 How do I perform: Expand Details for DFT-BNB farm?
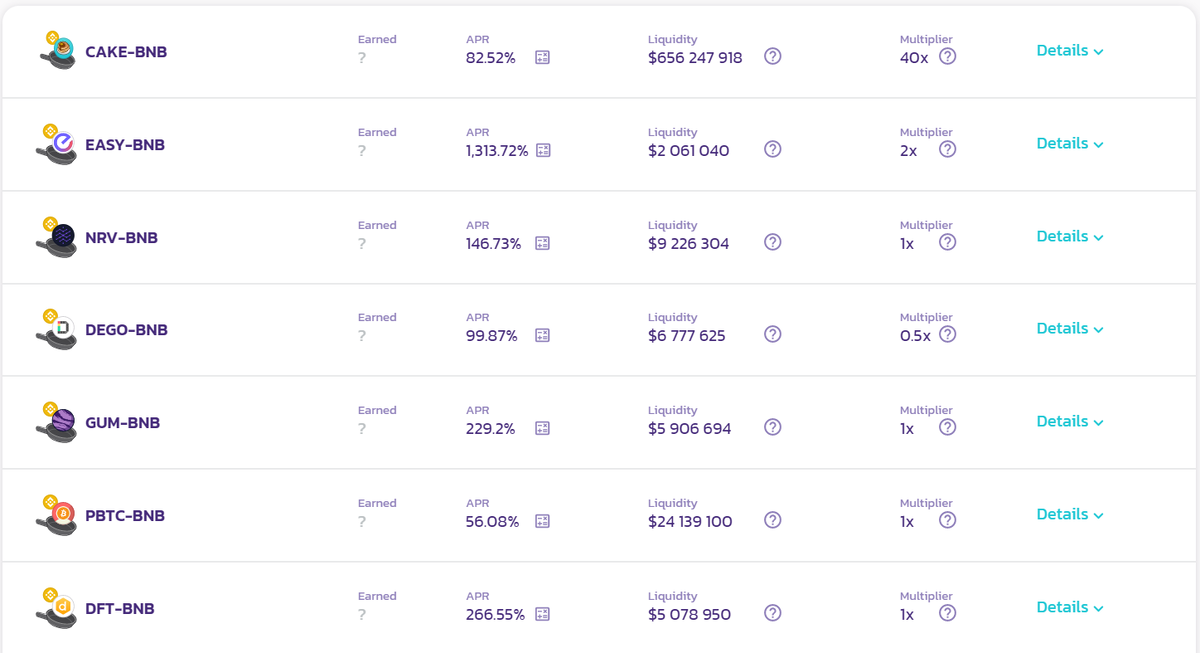click(1069, 608)
